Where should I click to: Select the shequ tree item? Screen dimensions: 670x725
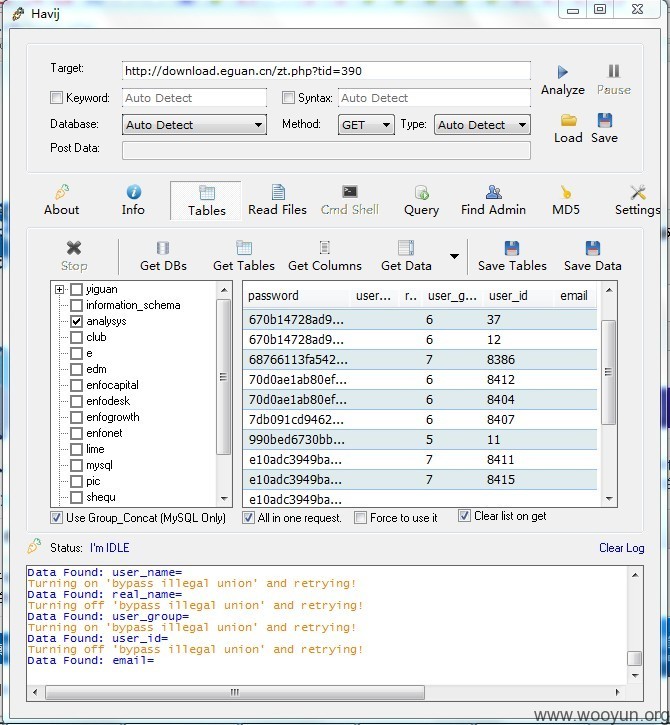coord(101,498)
